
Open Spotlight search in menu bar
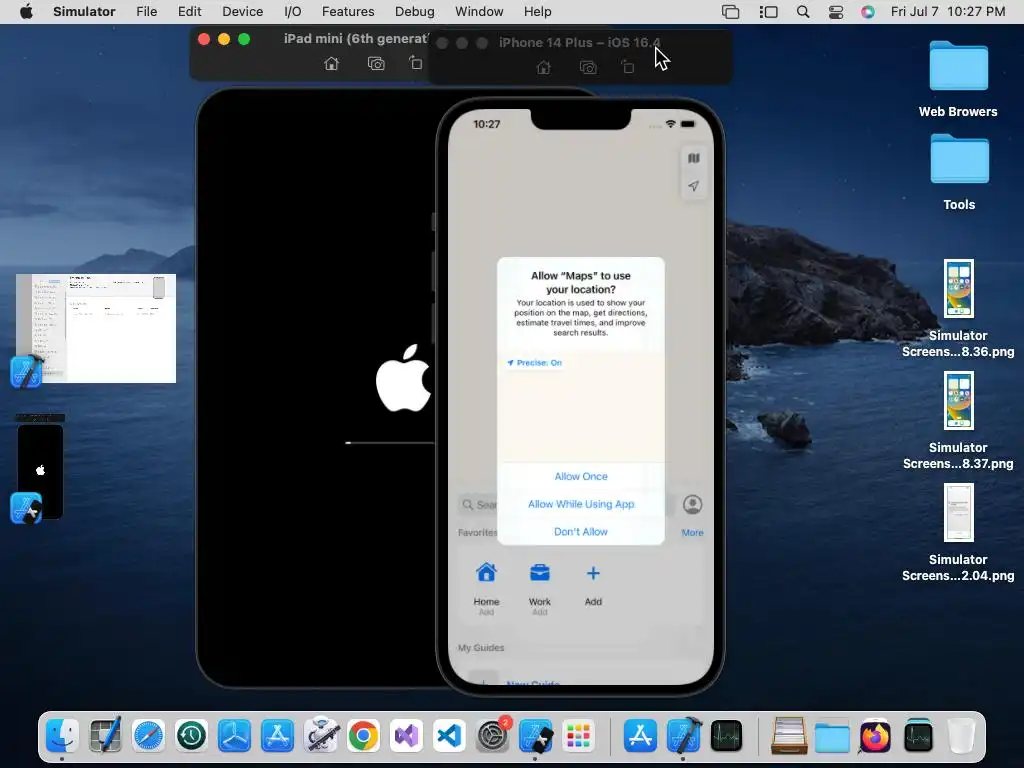pyautogui.click(x=803, y=12)
